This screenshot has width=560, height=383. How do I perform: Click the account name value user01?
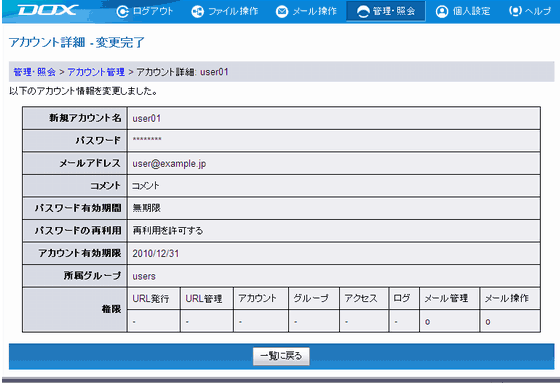[147, 119]
